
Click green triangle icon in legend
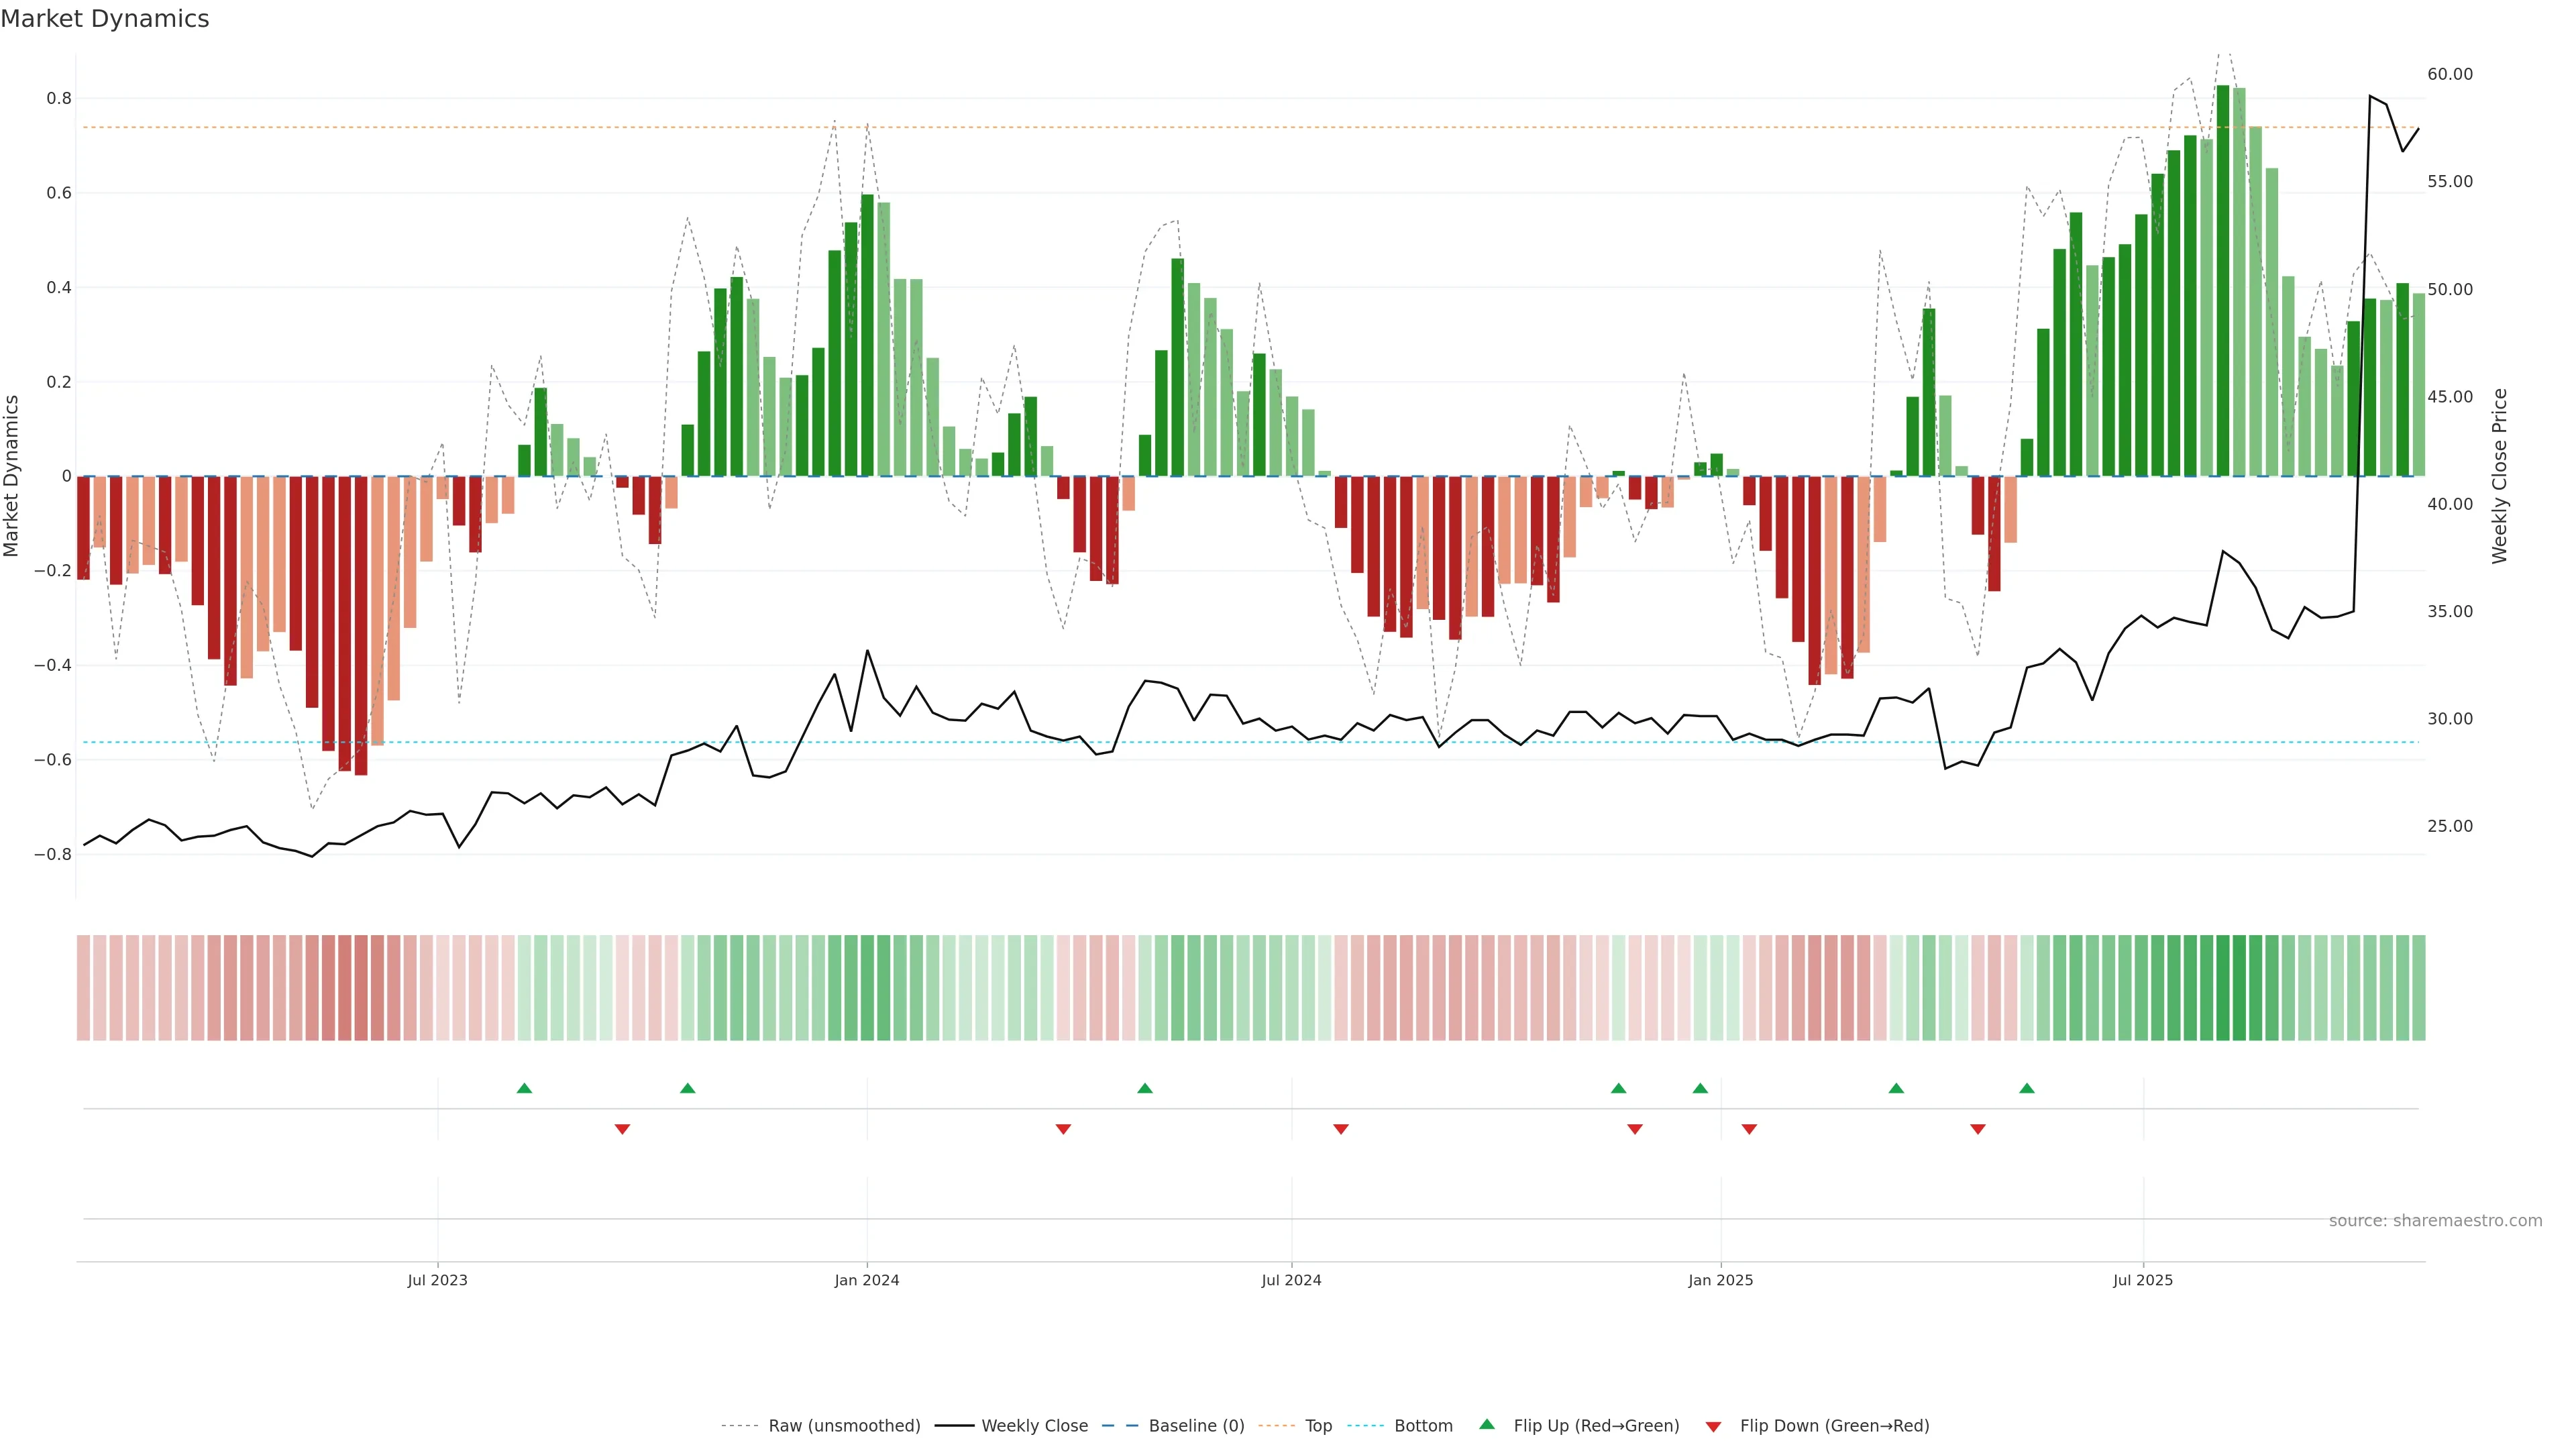tap(1487, 1424)
